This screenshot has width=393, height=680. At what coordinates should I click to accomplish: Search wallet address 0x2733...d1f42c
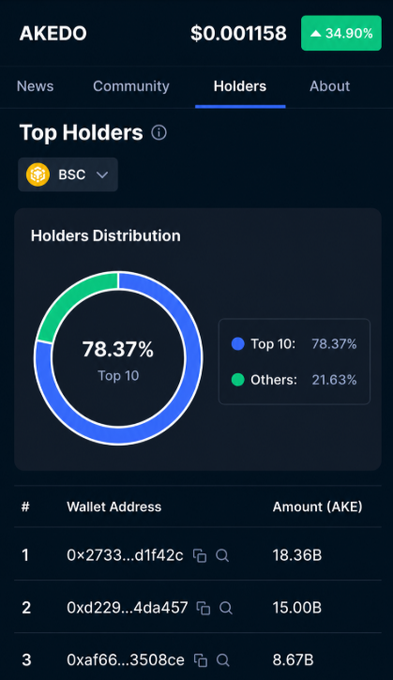[x=222, y=556]
